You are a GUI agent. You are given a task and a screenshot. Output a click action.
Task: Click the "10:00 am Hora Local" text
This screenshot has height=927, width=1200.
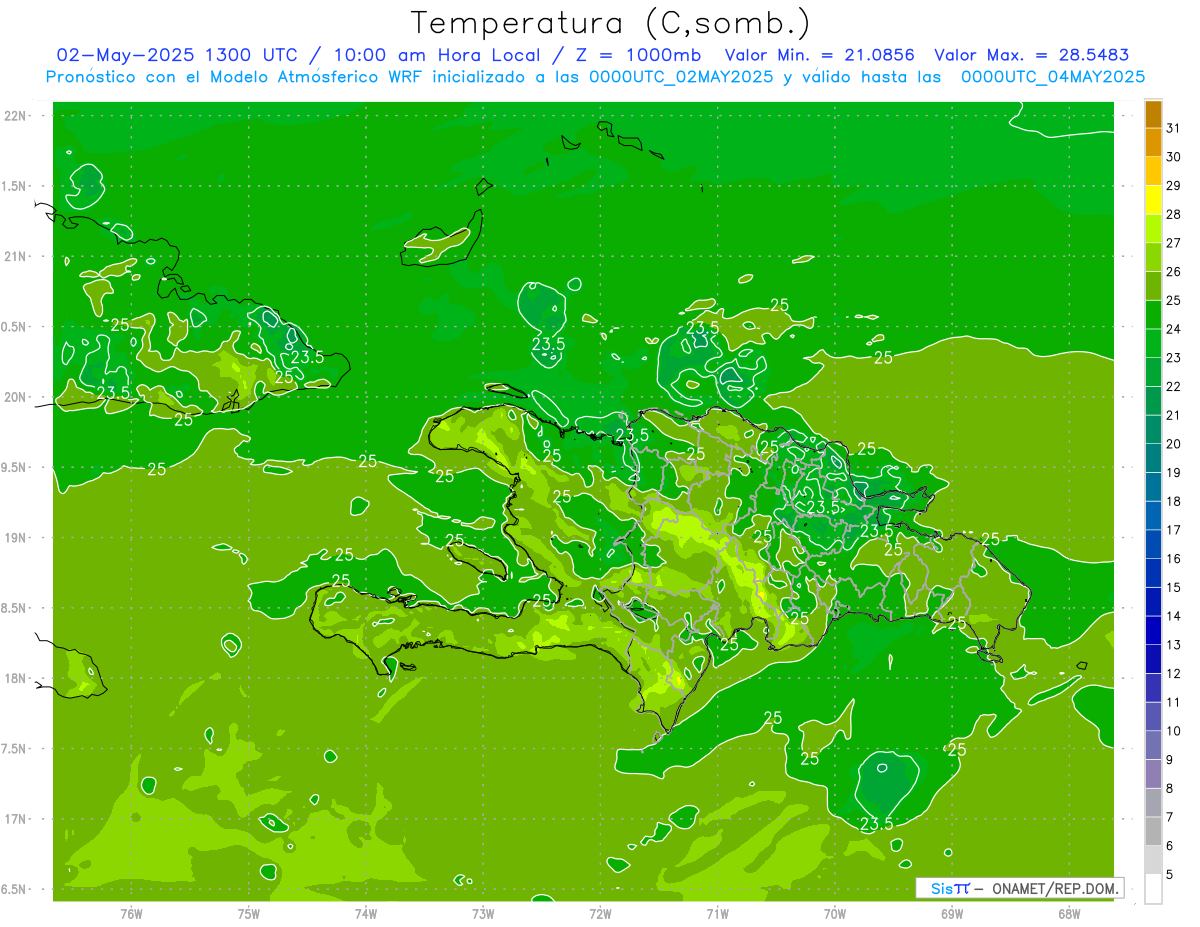pos(437,55)
